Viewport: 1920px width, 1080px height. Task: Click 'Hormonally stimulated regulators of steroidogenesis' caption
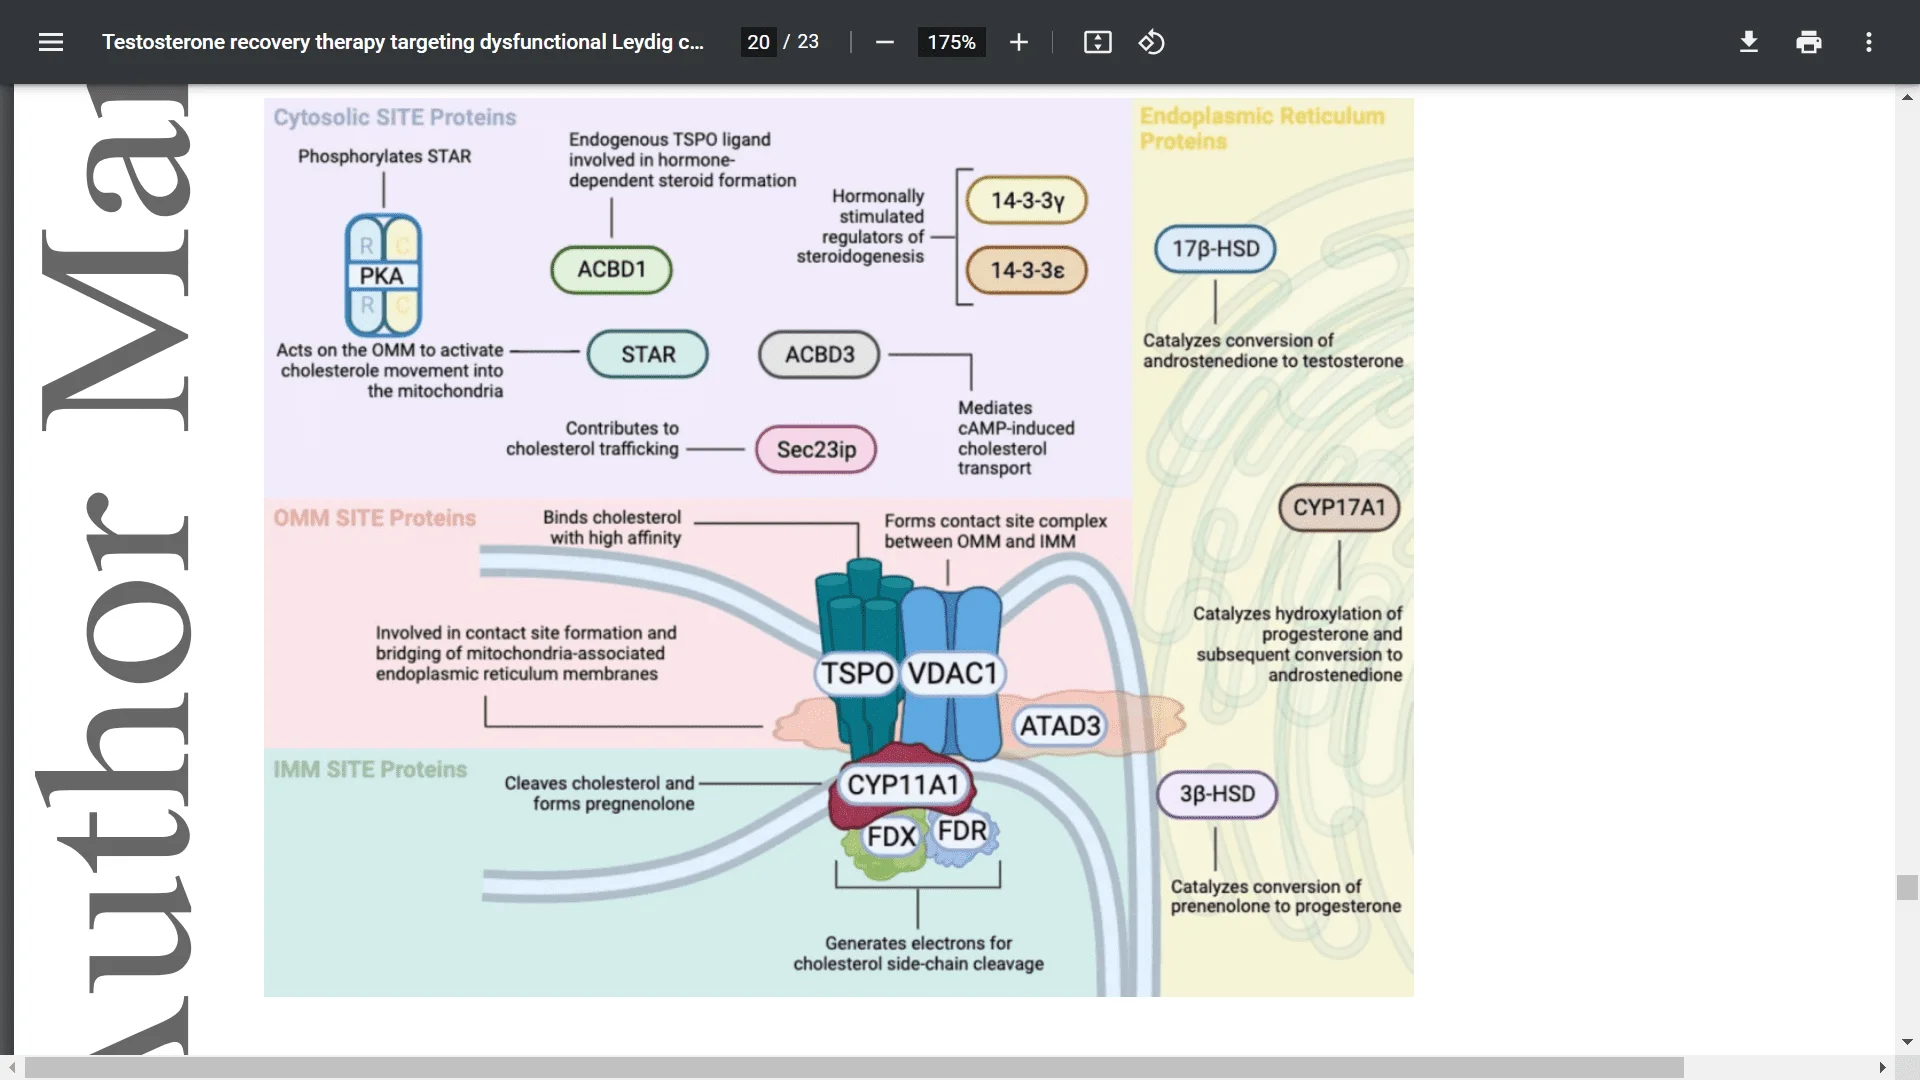click(x=860, y=226)
